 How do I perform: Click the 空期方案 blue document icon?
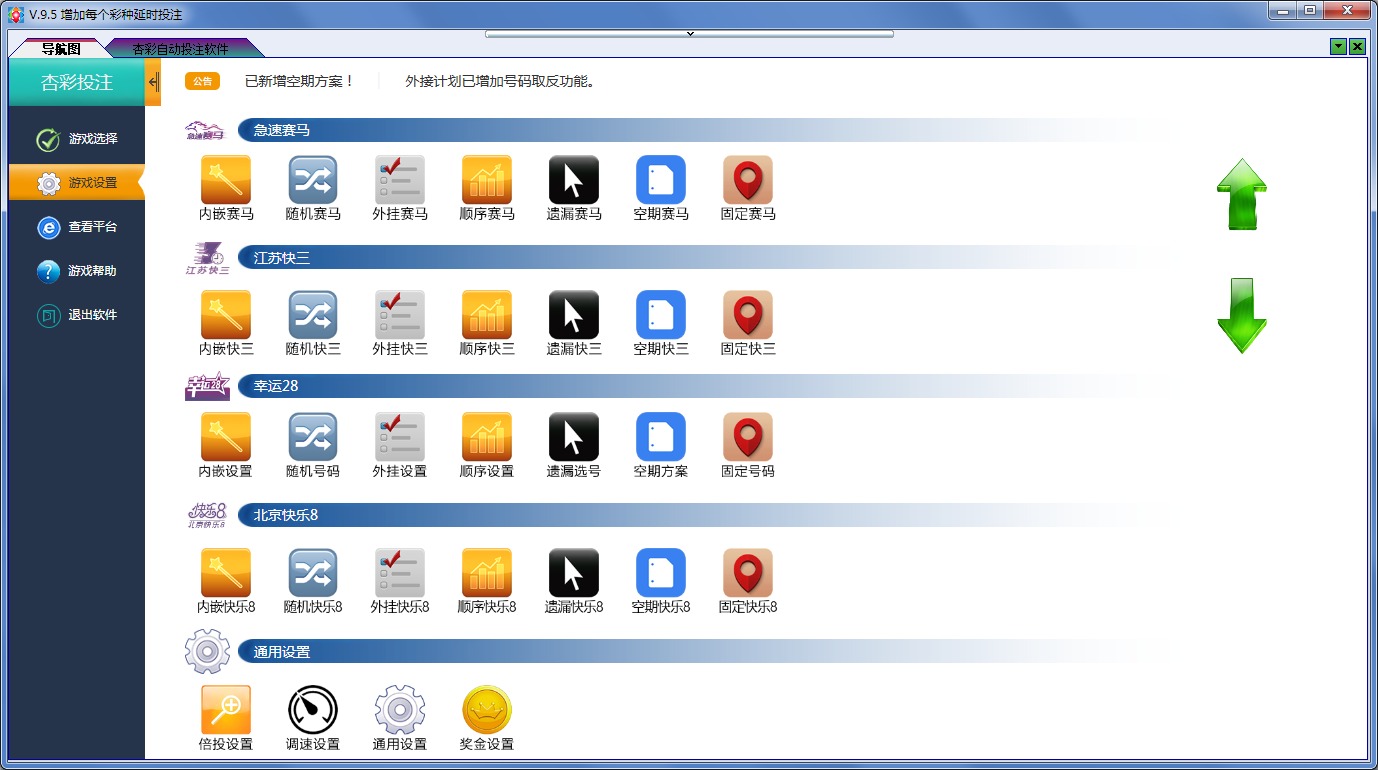tap(661, 437)
